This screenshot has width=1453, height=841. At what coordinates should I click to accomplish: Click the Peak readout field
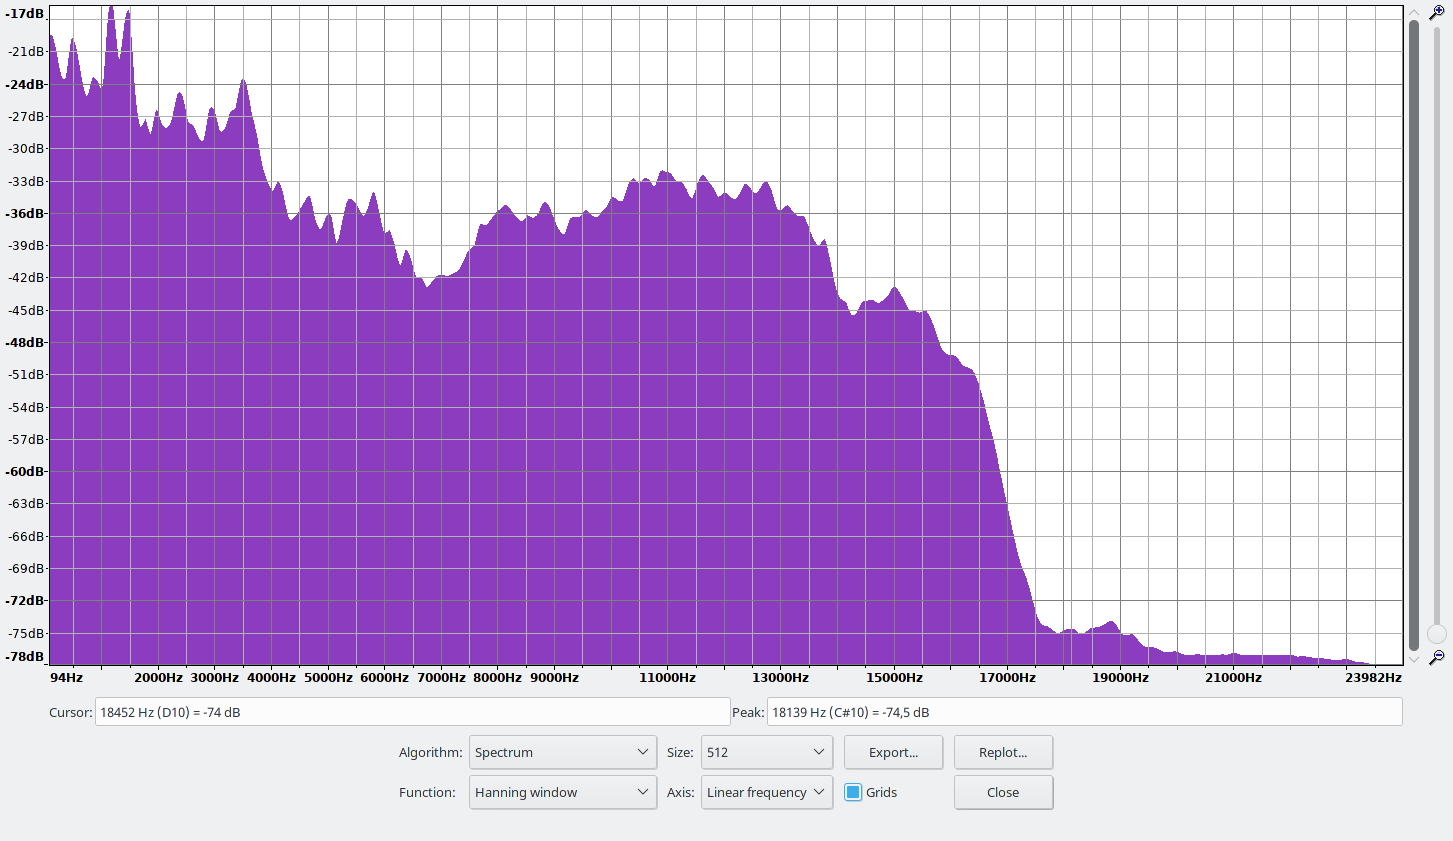coord(1084,712)
